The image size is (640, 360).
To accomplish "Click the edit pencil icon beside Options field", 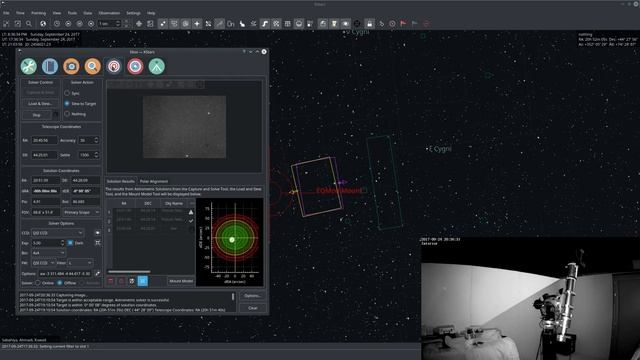I will 98,273.
